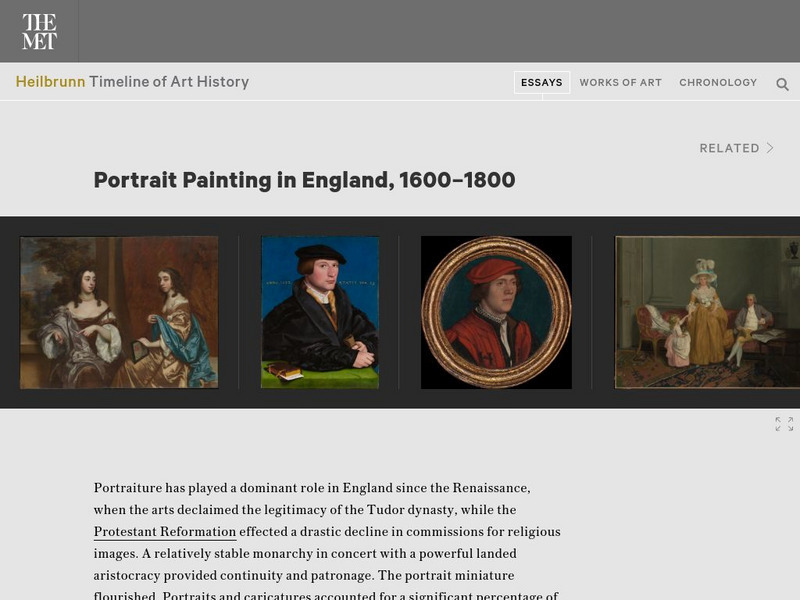800x600 pixels.
Task: Switch to Works of Art tab
Action: point(620,83)
